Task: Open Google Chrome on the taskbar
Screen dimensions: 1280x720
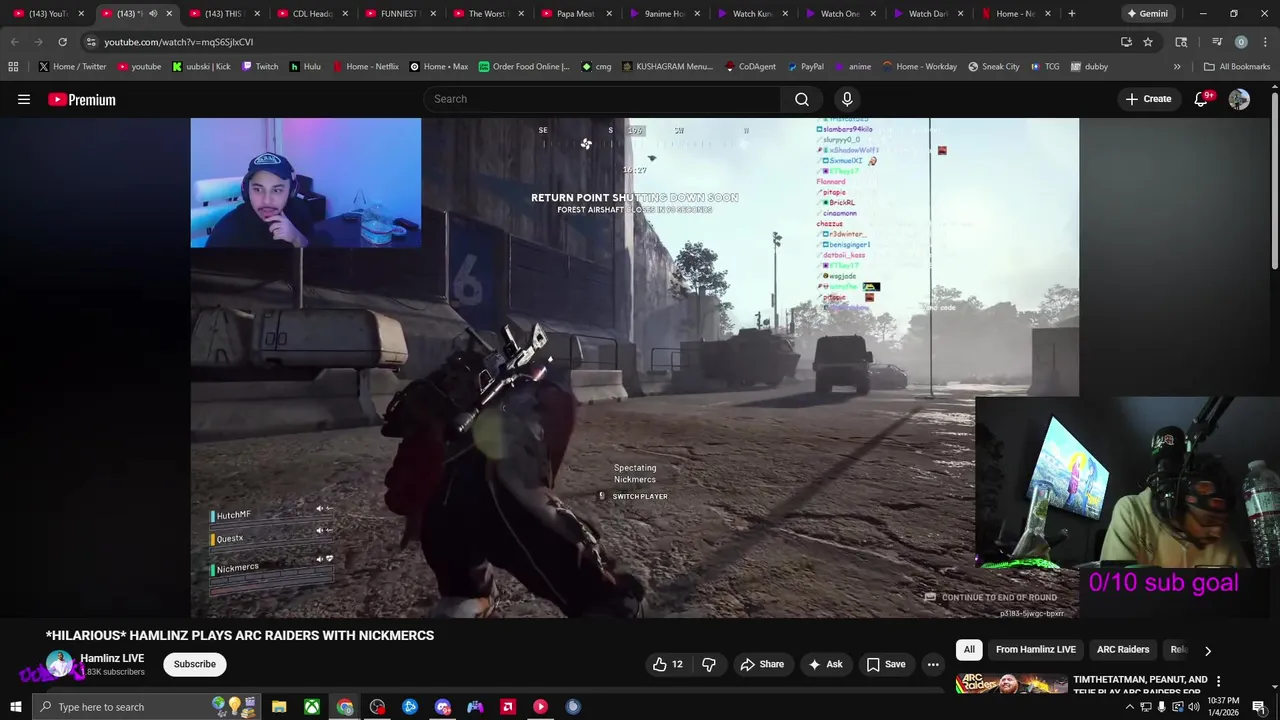Action: tap(345, 707)
